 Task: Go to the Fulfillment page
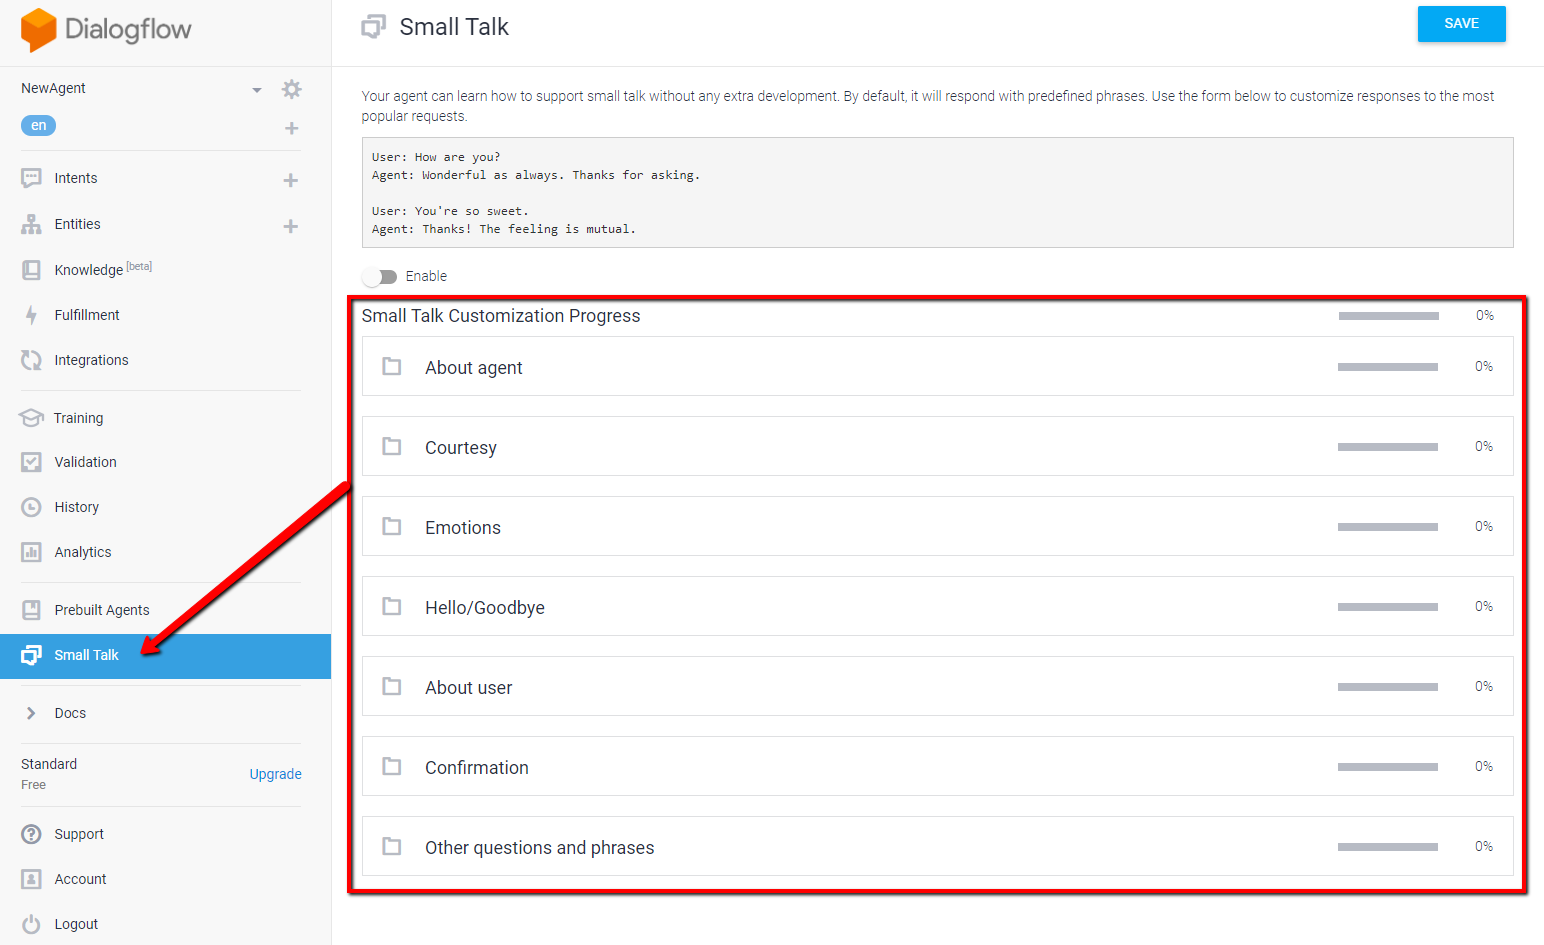[x=87, y=315]
